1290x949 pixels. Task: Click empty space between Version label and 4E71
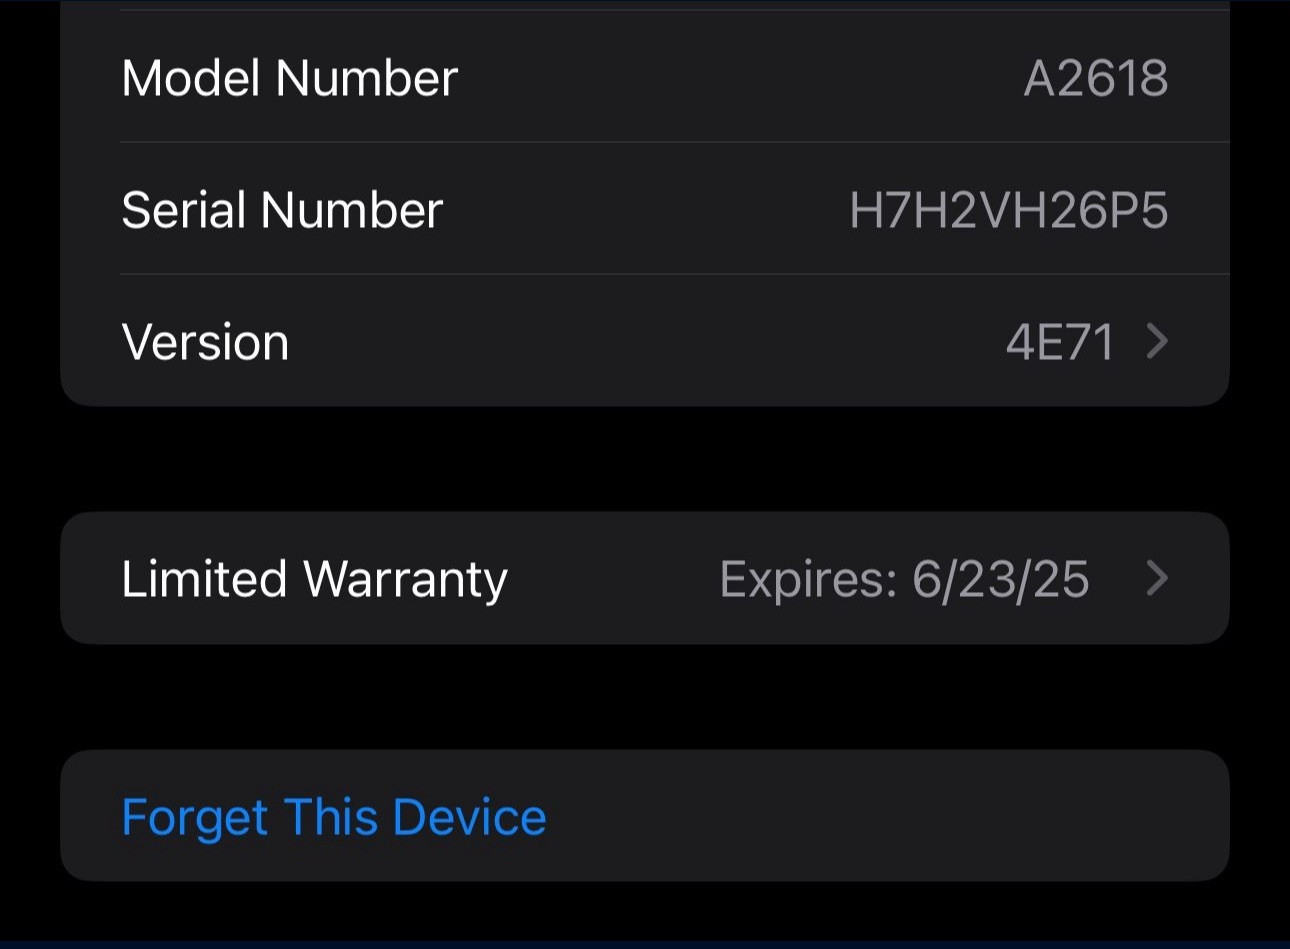tap(640, 342)
